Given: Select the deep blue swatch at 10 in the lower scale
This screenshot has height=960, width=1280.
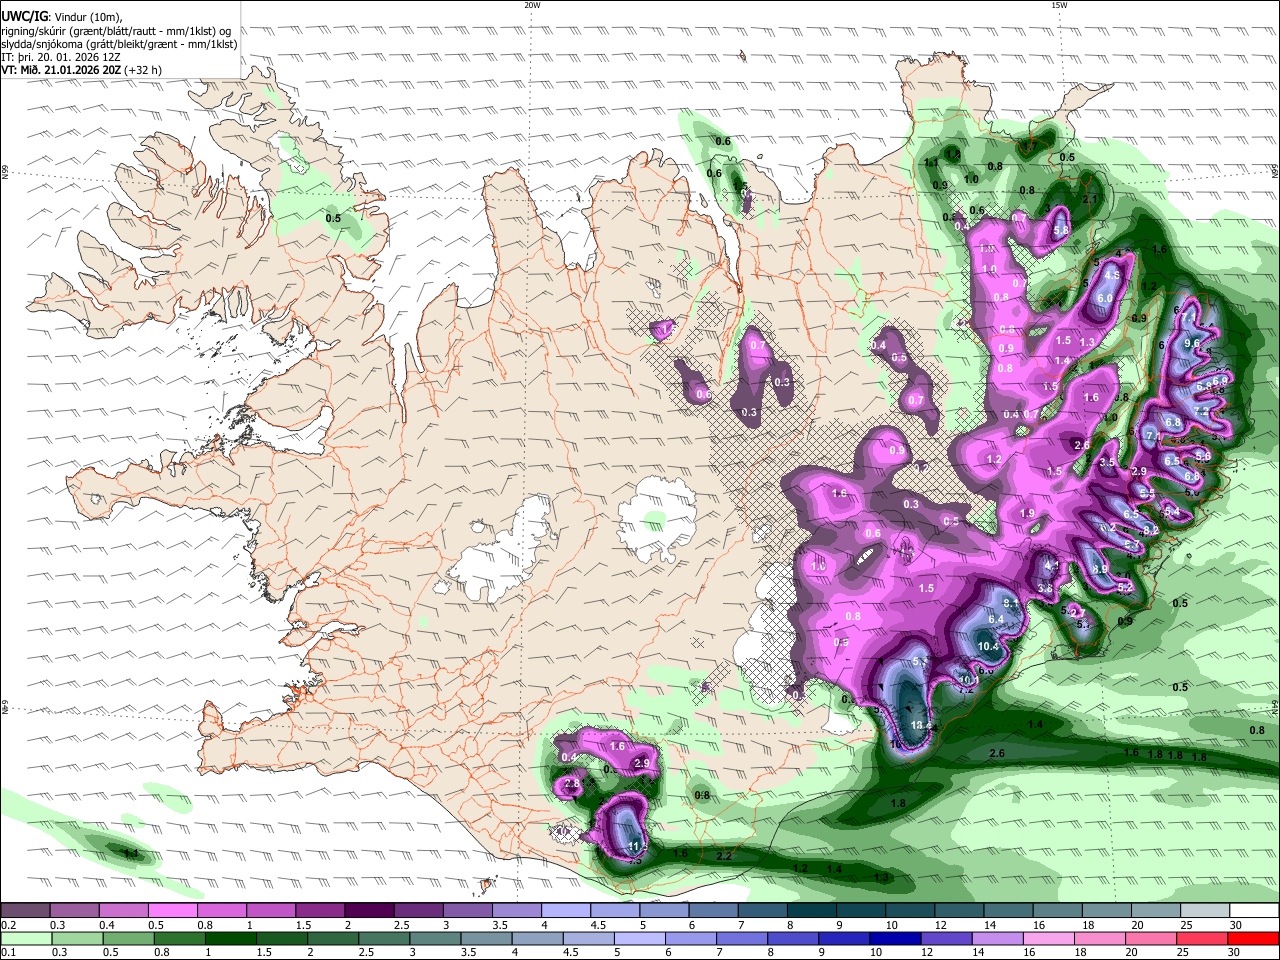Looking at the screenshot, I should [894, 939].
